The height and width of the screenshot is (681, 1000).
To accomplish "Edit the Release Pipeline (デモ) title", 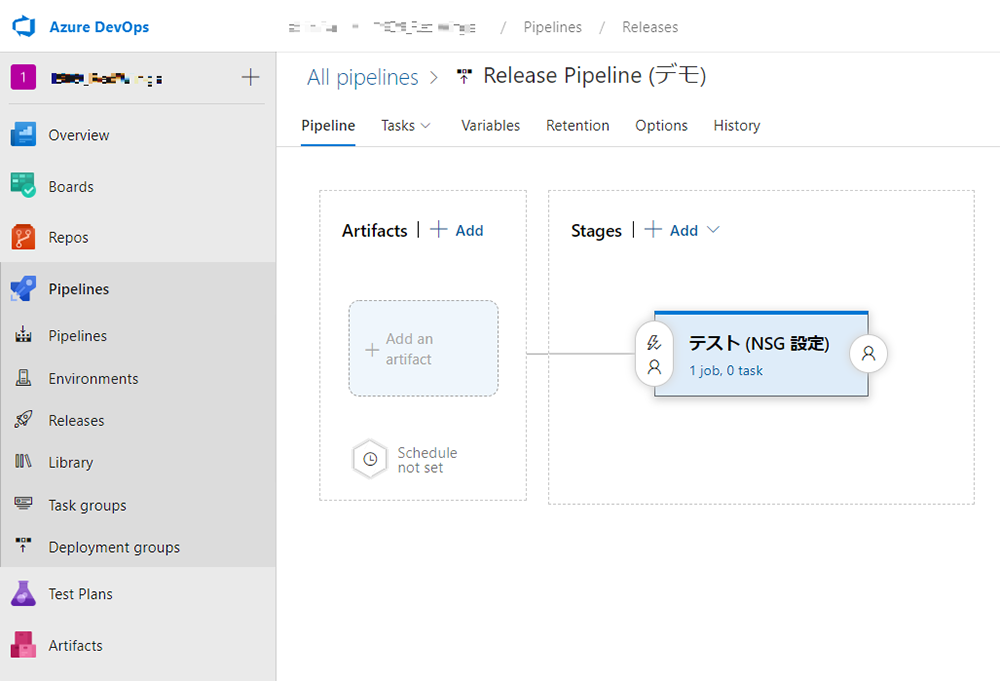I will coord(594,76).
